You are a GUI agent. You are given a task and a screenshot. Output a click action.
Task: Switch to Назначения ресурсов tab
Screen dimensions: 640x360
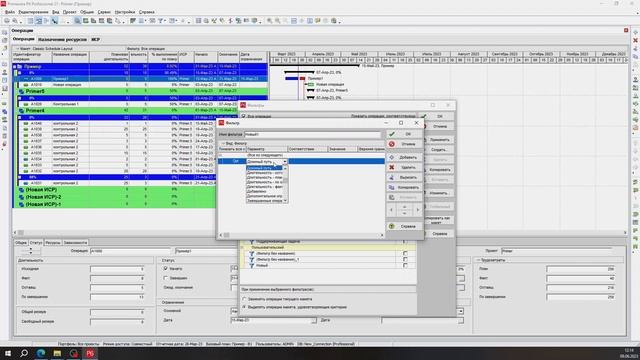(62, 40)
